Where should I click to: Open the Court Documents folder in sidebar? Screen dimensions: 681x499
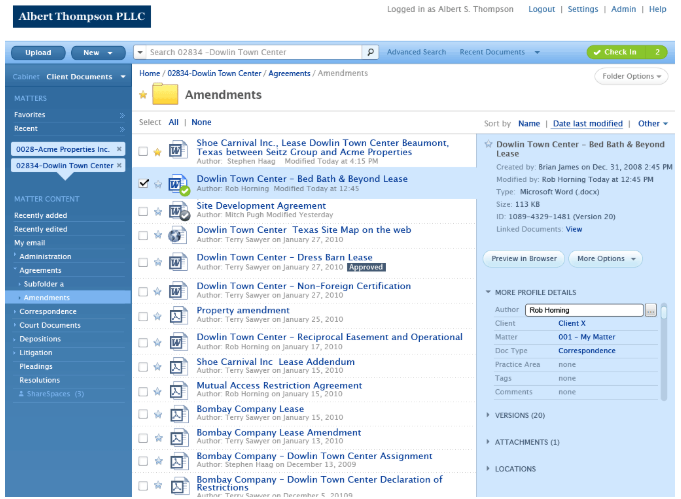click(x=50, y=325)
